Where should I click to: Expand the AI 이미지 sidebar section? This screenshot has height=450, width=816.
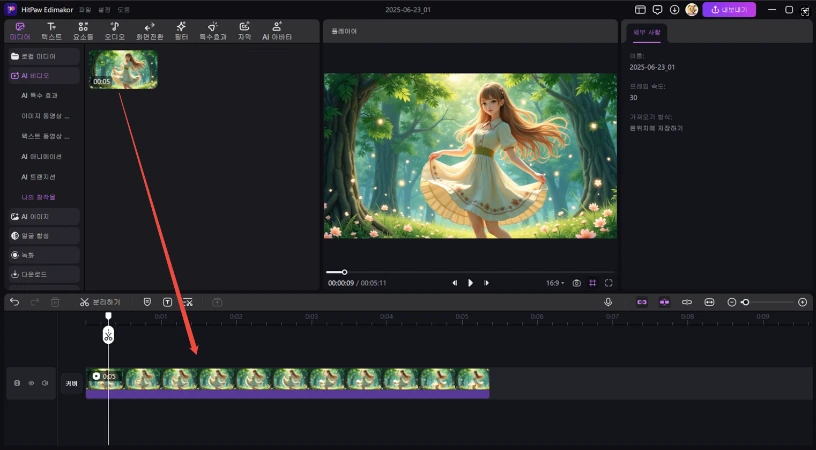tap(44, 216)
